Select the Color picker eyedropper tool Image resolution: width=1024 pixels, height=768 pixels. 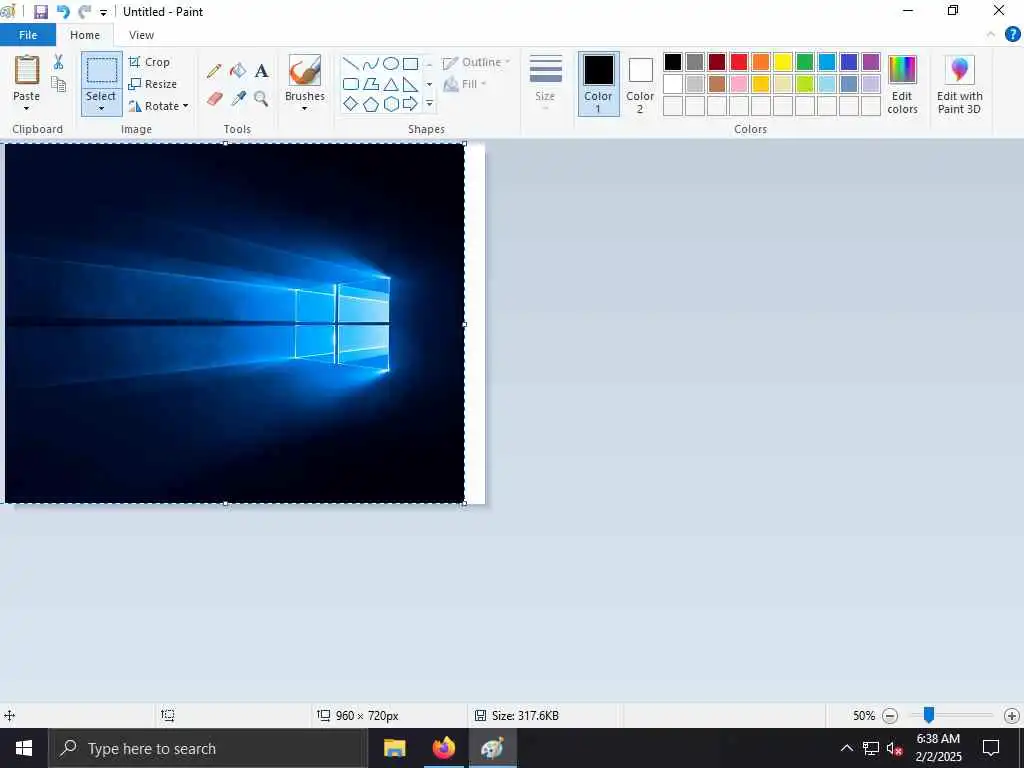(238, 99)
